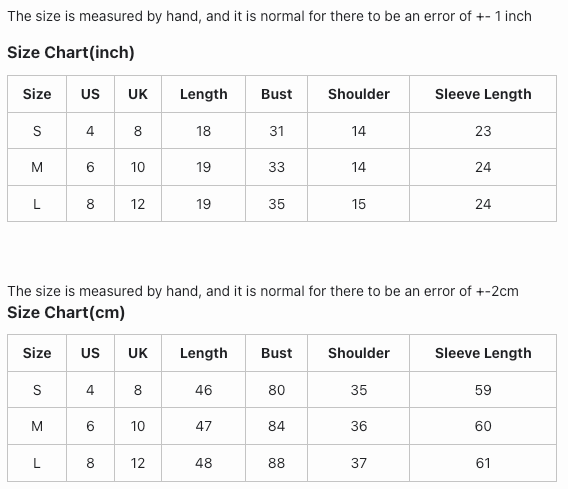Click shoulder value 15 in inch table
The height and width of the screenshot is (489, 568).
coord(359,204)
